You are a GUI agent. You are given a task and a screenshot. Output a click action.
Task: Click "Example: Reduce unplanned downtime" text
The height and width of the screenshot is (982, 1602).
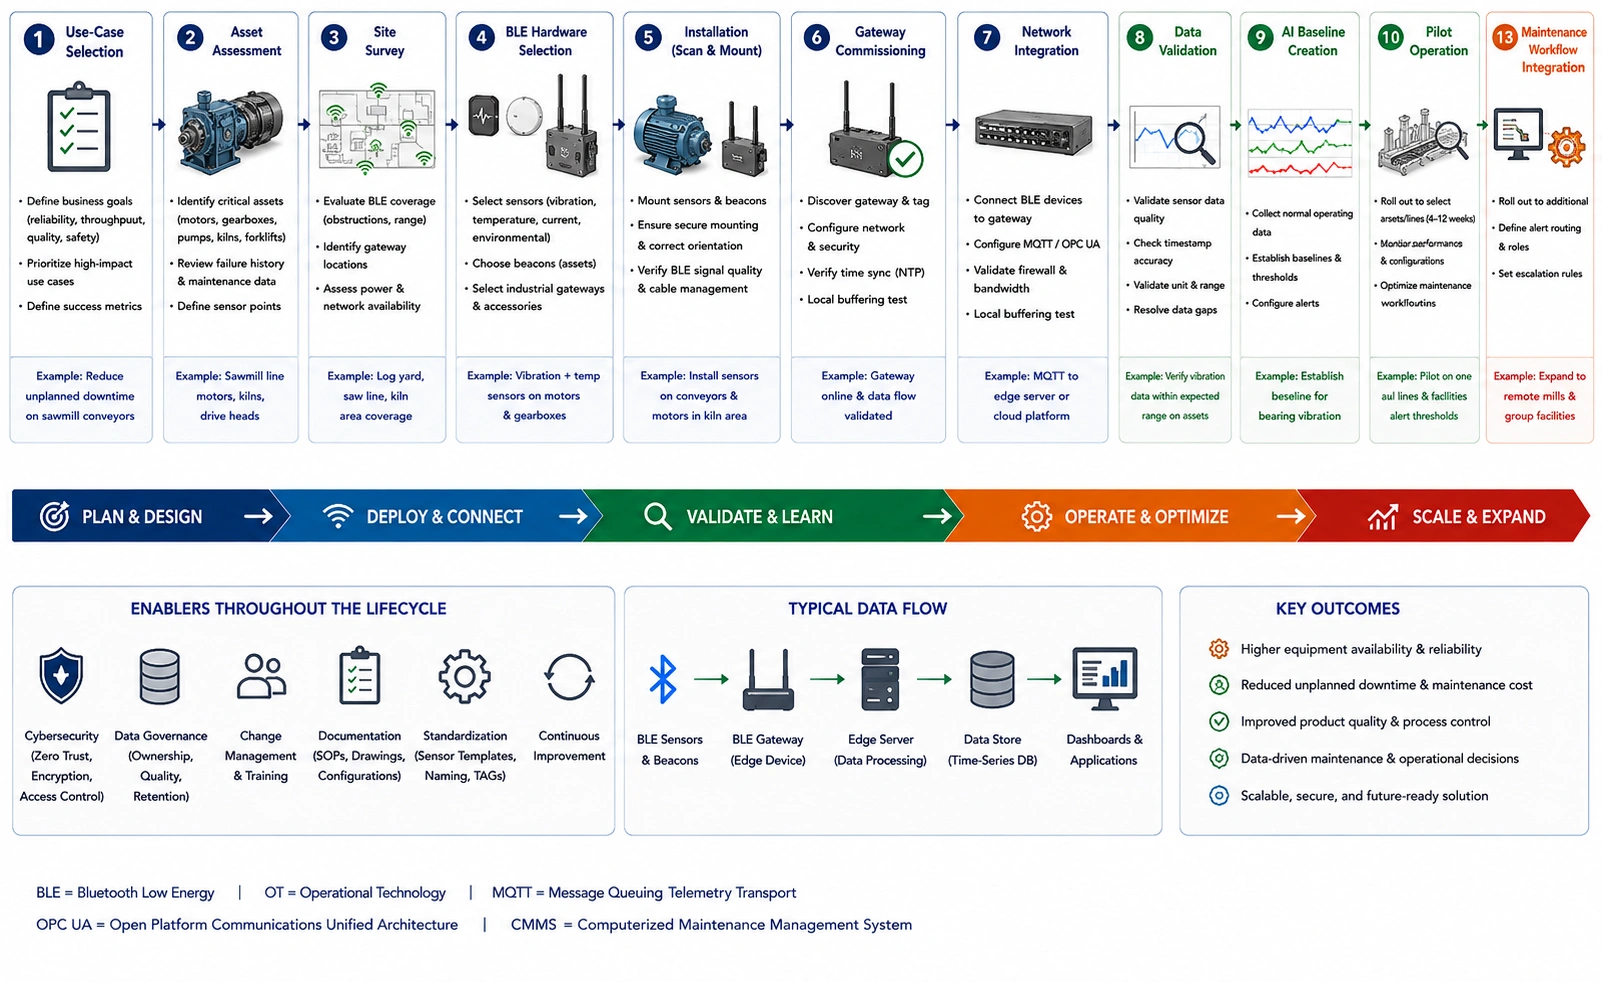tap(80, 386)
